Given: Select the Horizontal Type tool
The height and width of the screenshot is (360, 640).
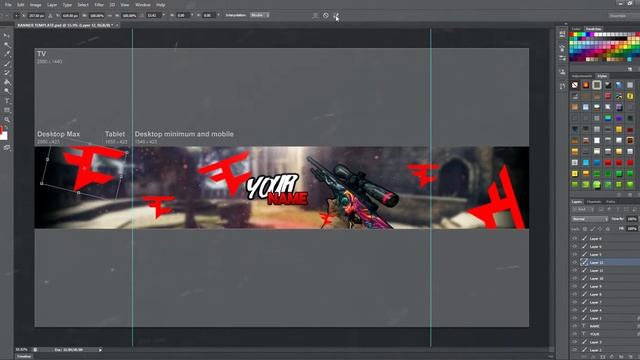Looking at the screenshot, I should click(x=7, y=101).
